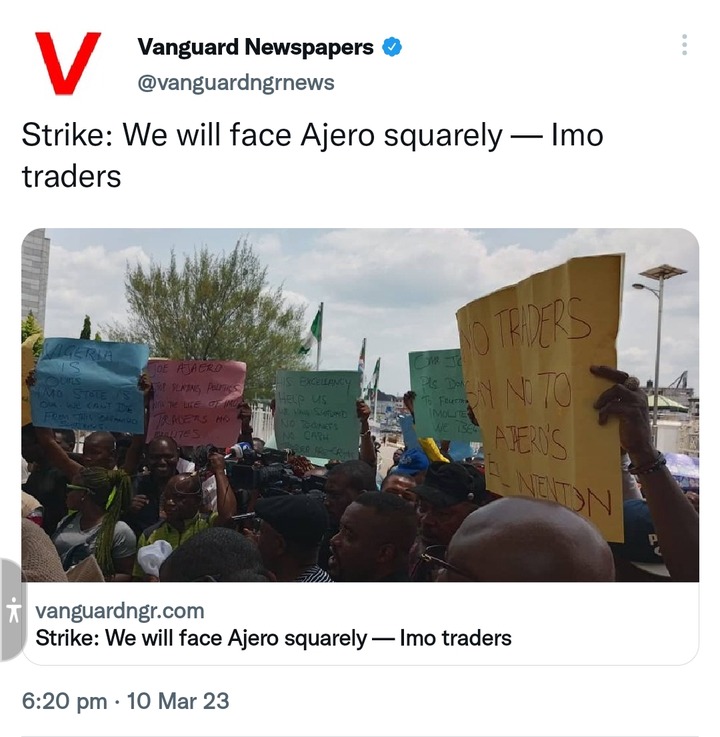Open card title Strike: We will face Ajero
This screenshot has width=720, height=737.
(x=274, y=638)
